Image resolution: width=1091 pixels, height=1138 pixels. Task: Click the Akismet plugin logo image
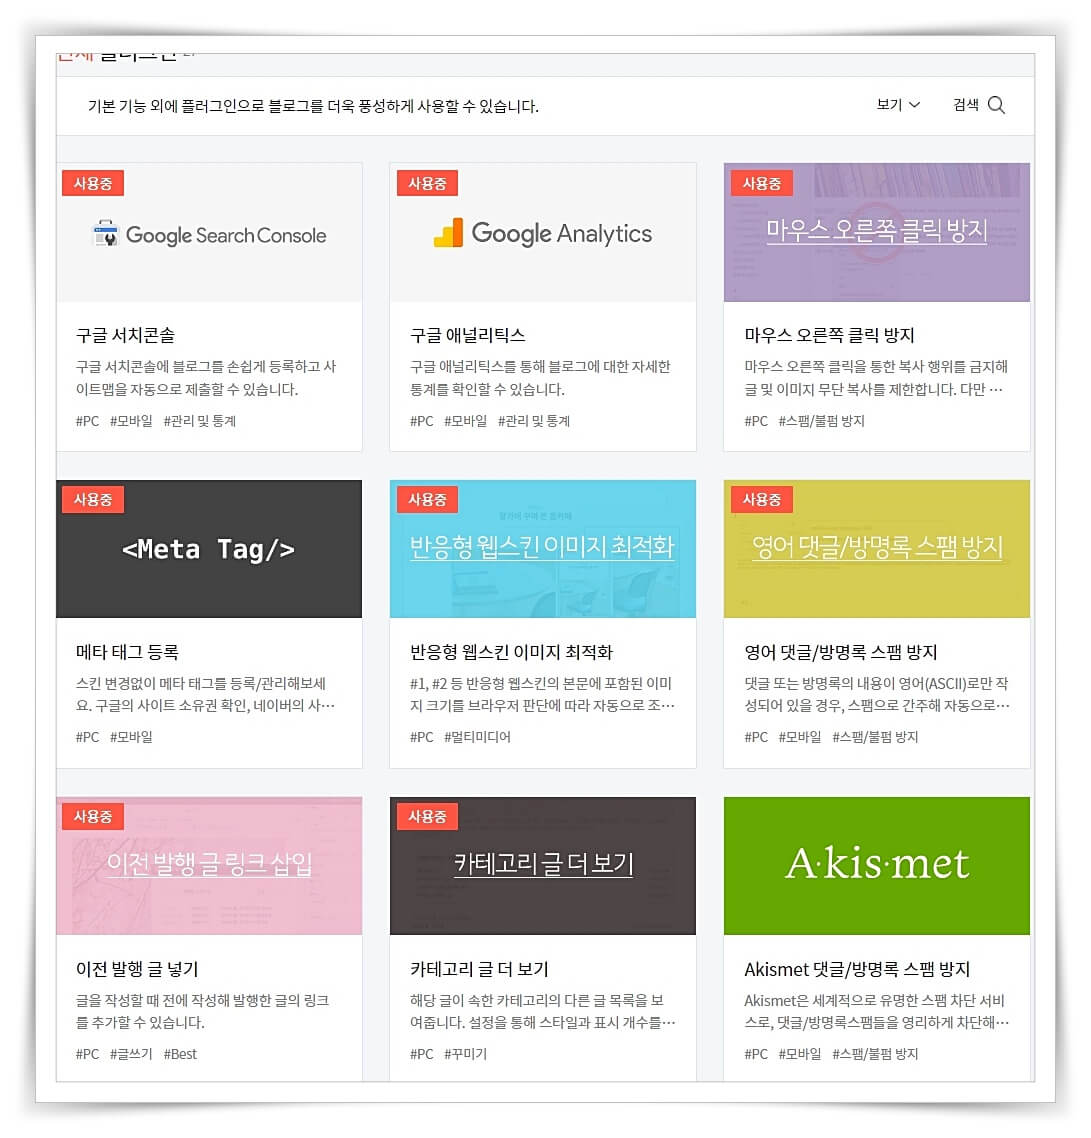[x=876, y=864]
